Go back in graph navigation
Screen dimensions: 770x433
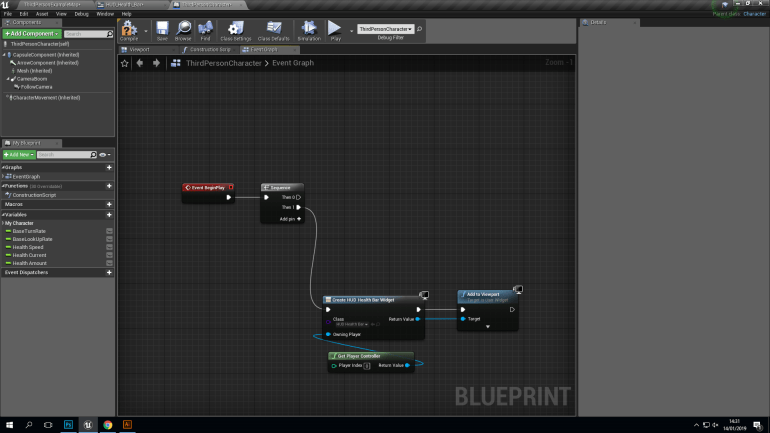click(140, 63)
